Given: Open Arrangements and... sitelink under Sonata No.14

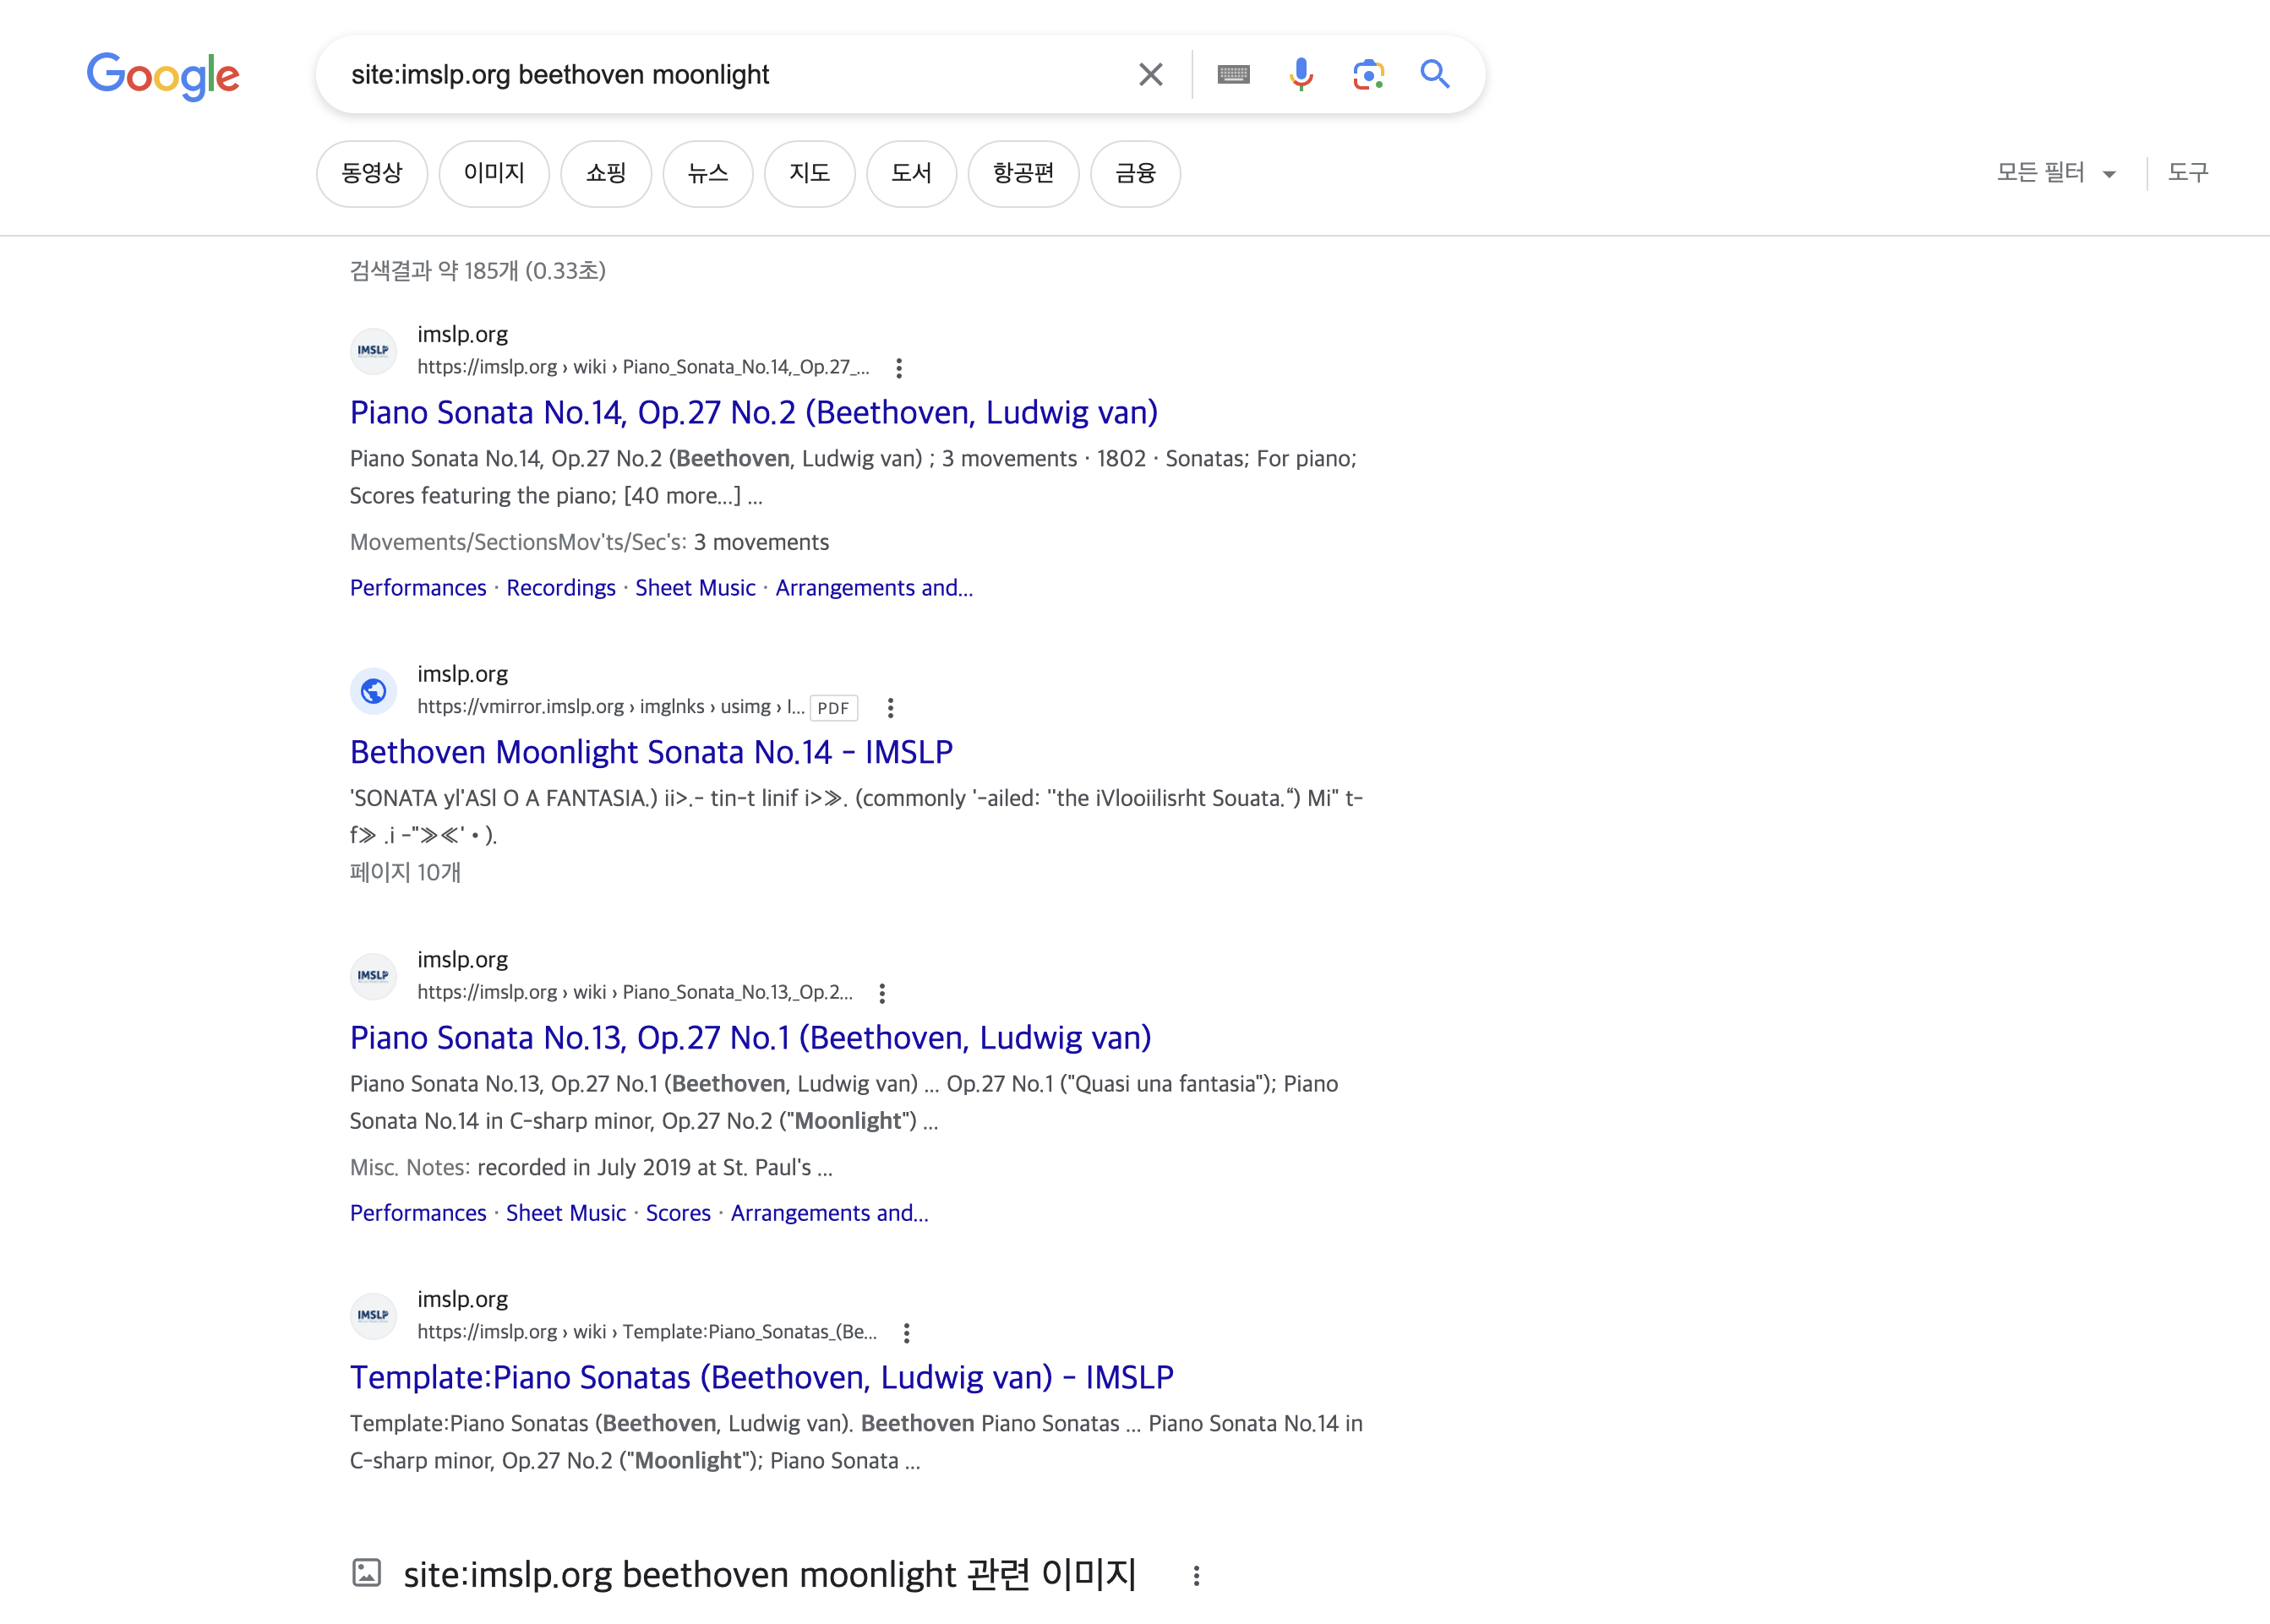Looking at the screenshot, I should coord(874,588).
